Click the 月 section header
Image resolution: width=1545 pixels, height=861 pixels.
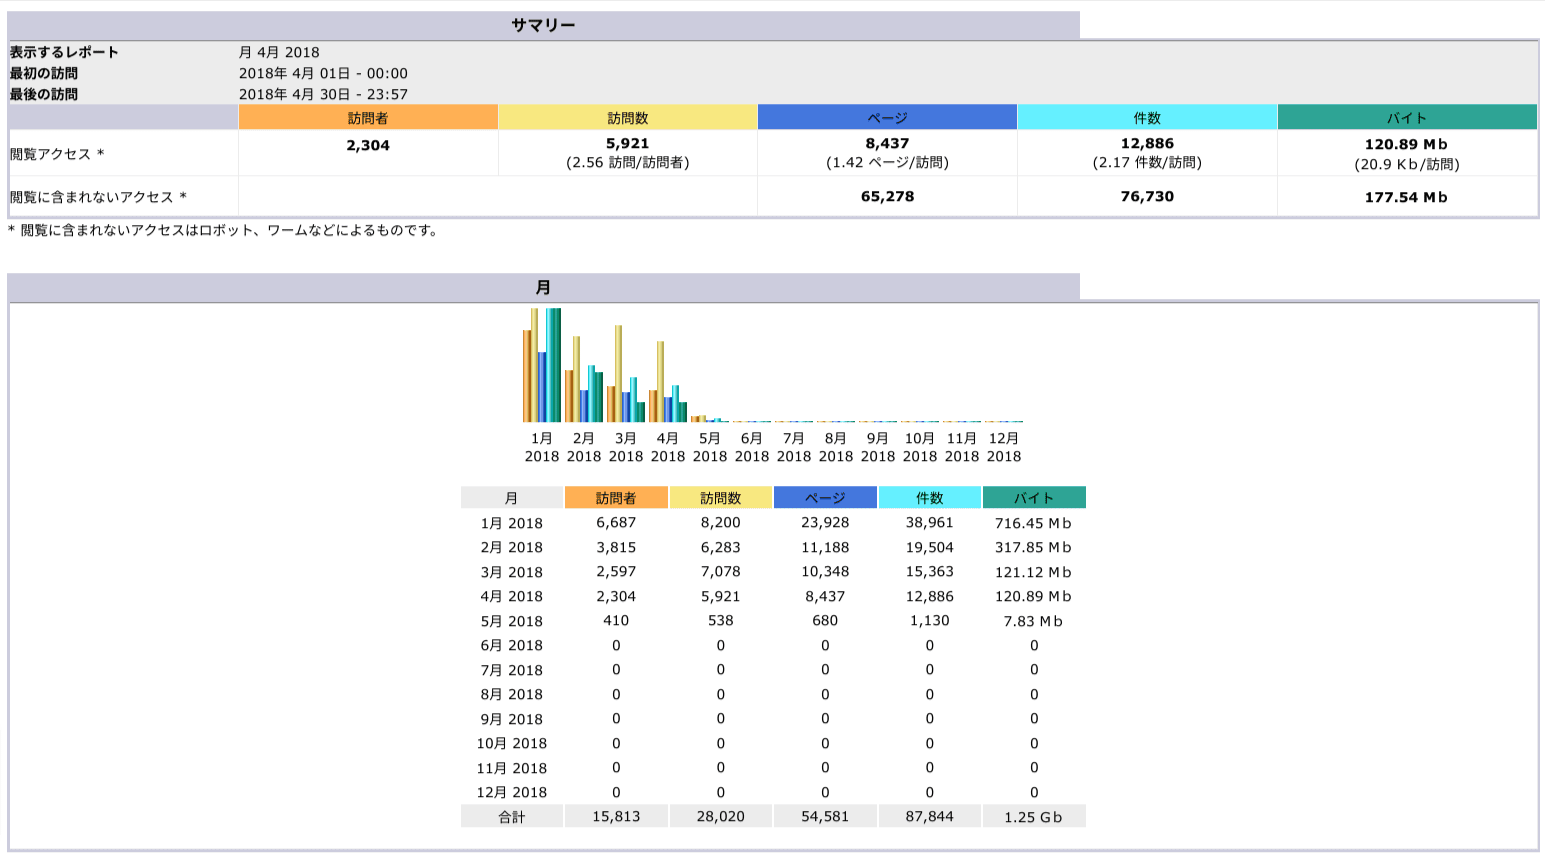tap(543, 287)
